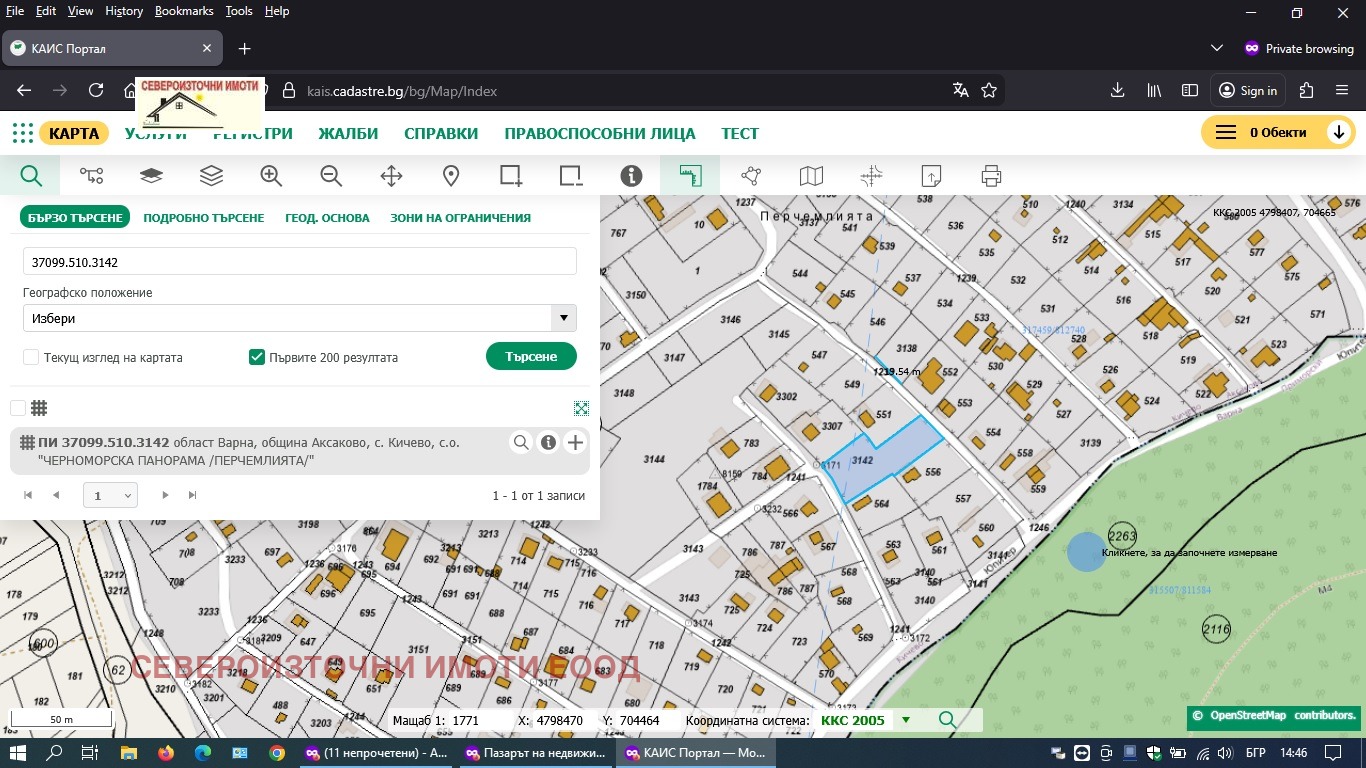Viewport: 1366px width, 768px height.
Task: Select the pan map arrows tool
Action: pos(391,176)
